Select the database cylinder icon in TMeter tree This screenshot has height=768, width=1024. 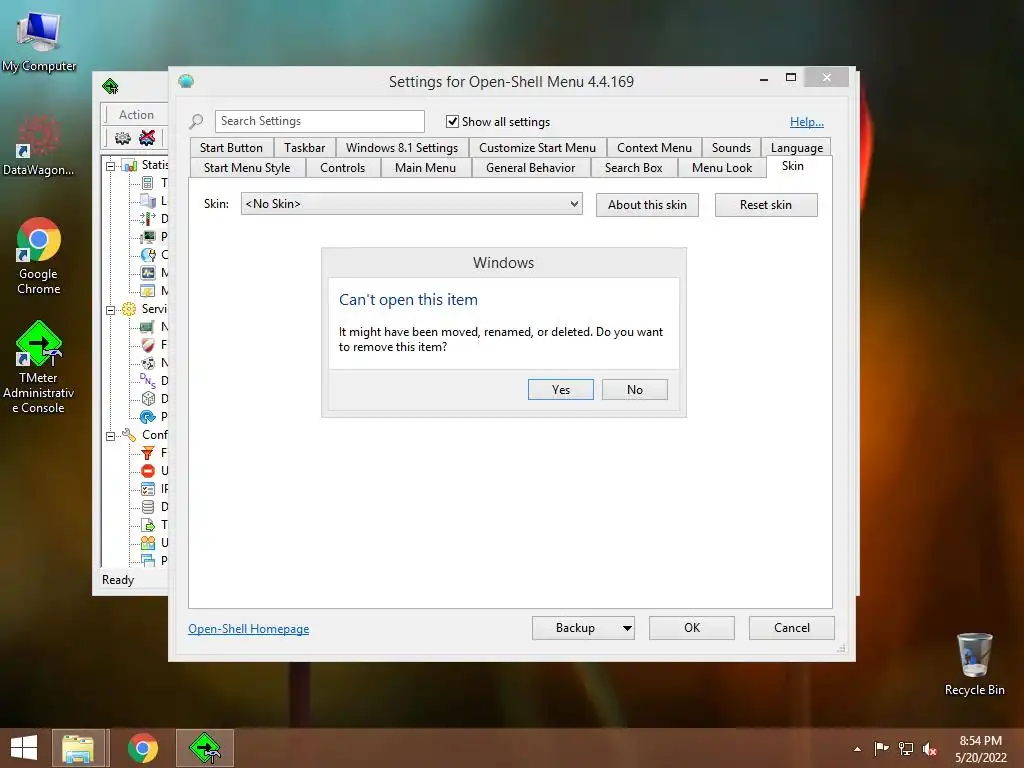(148, 507)
